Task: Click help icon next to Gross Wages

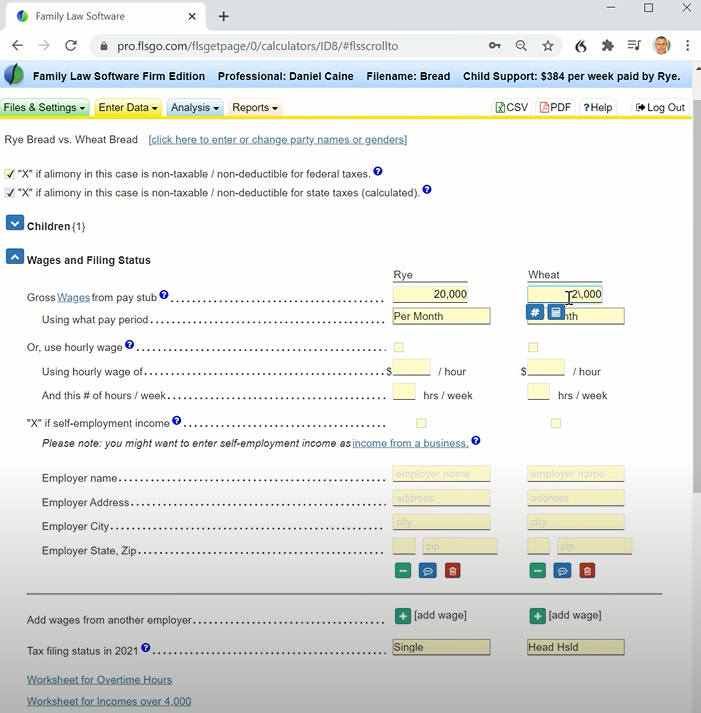Action: [164, 296]
